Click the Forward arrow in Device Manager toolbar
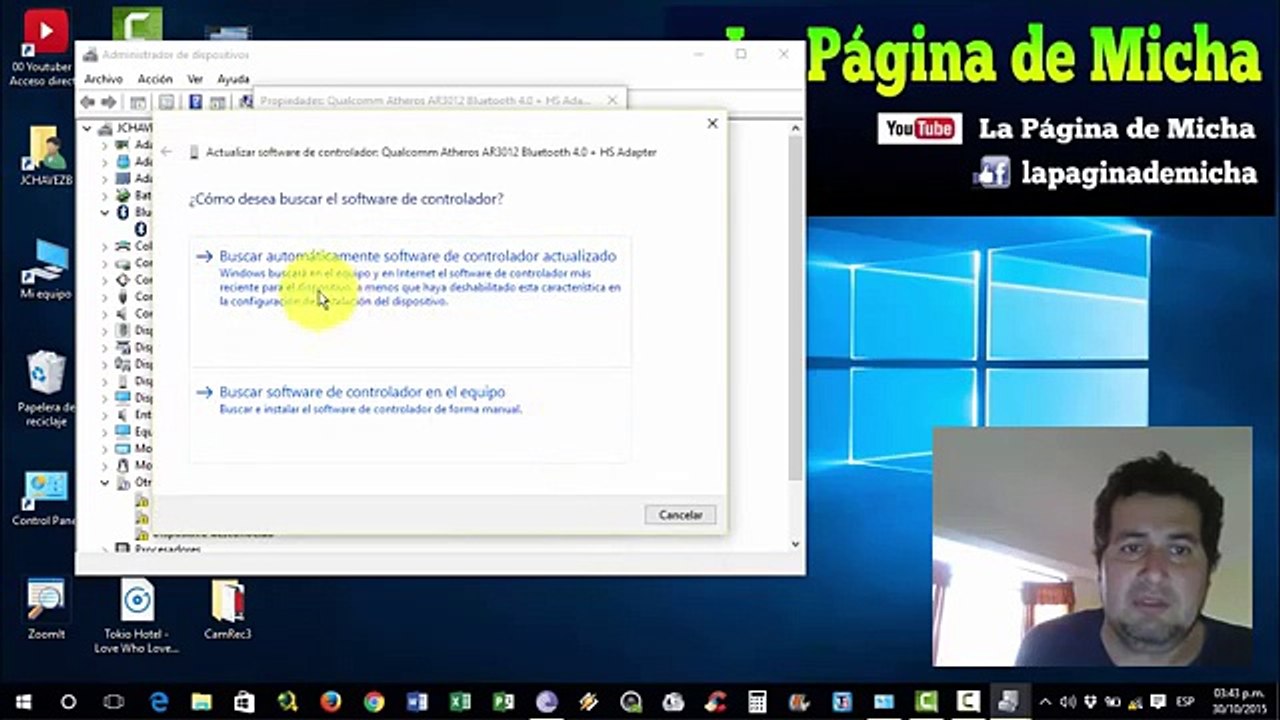 pos(109,102)
